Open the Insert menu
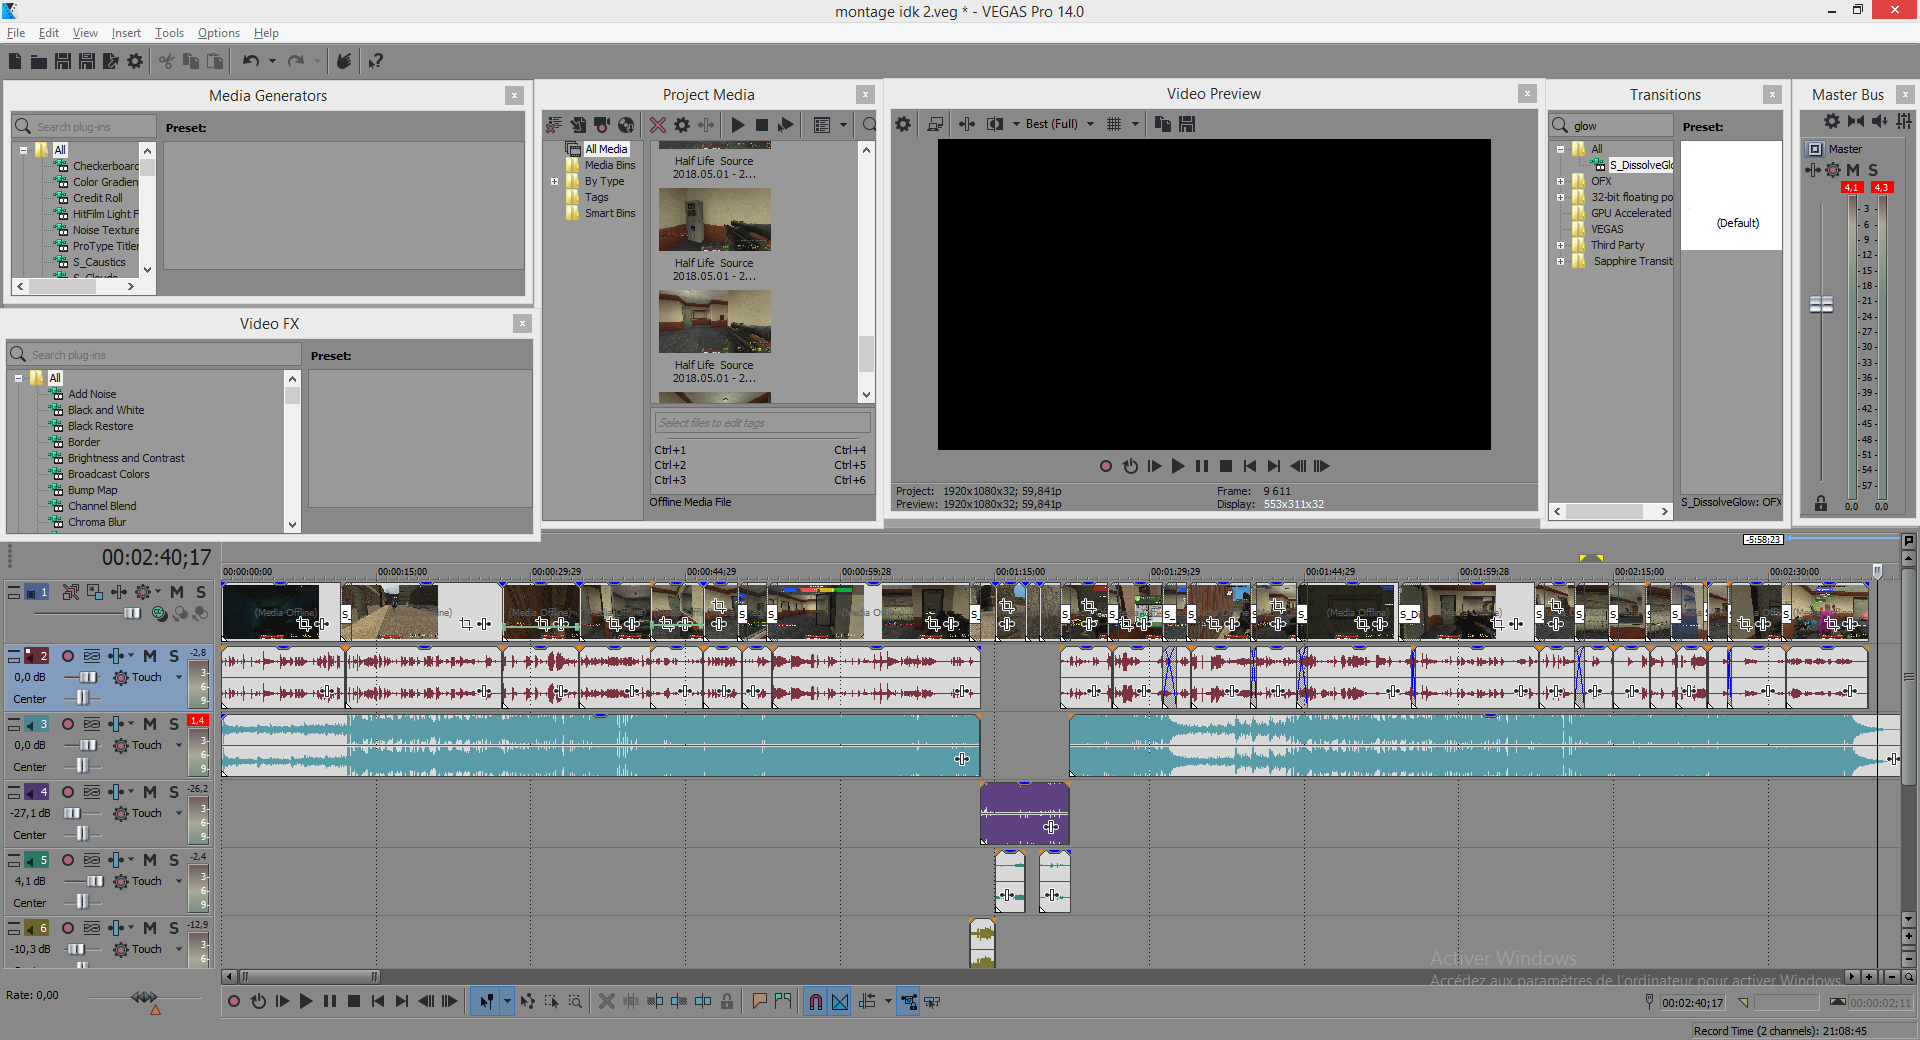Screen dimensions: 1920x1040 click(x=126, y=33)
